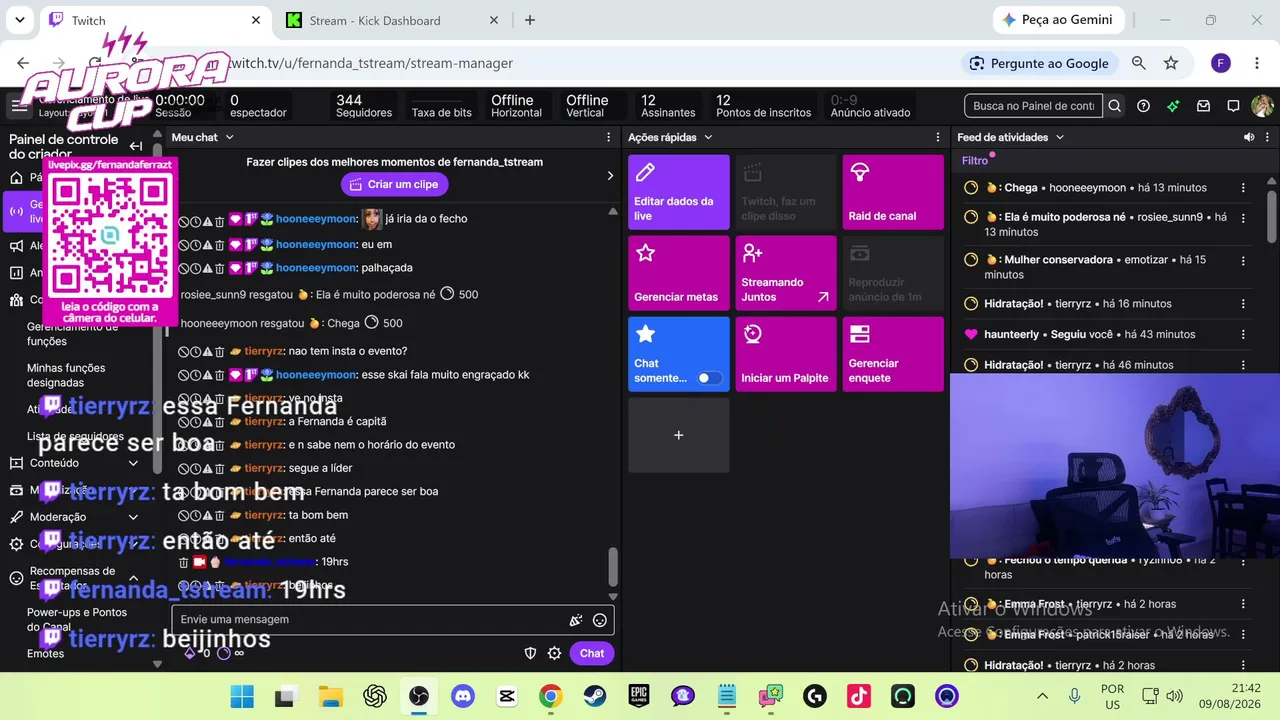The height and width of the screenshot is (720, 1280).
Task: Open the notifications inbox icon
Action: click(x=1203, y=106)
